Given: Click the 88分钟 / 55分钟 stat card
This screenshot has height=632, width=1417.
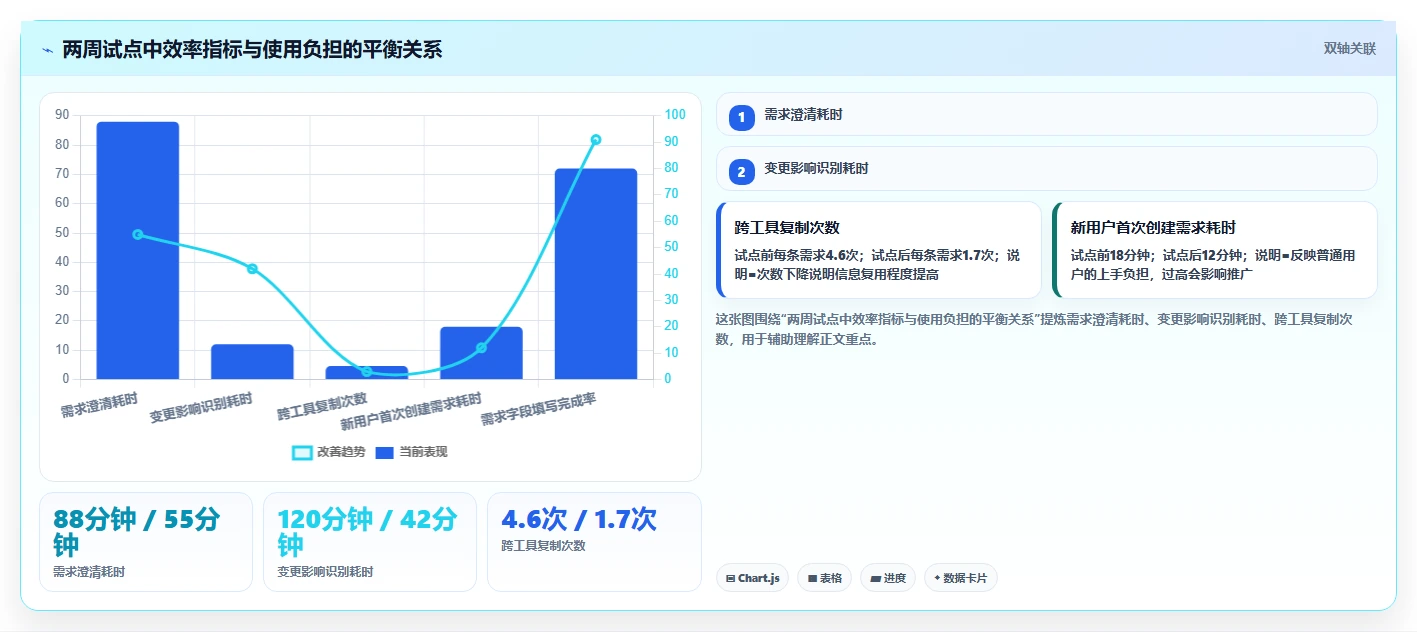Looking at the screenshot, I should click(146, 542).
